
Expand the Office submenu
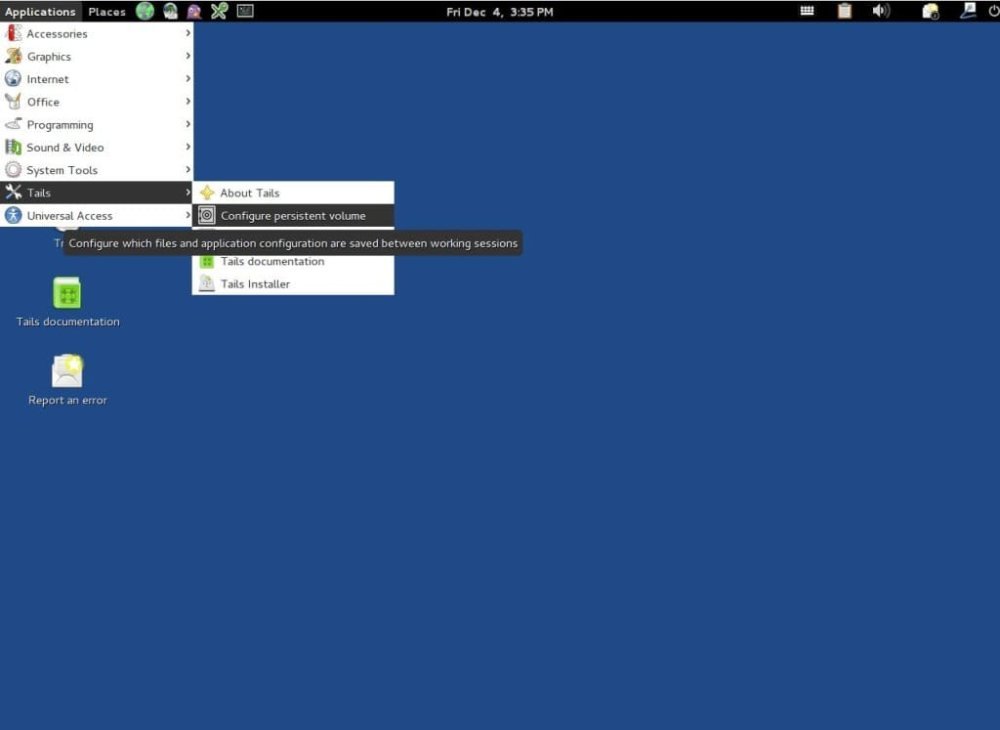[x=97, y=102]
